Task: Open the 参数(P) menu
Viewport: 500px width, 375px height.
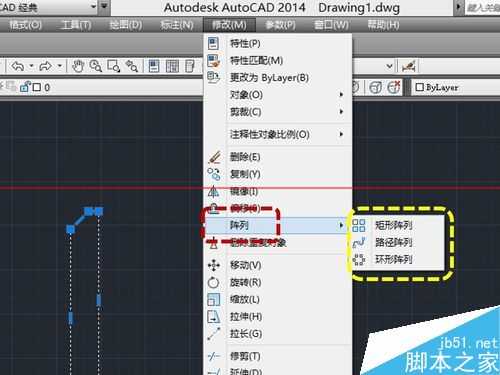Action: click(x=280, y=25)
